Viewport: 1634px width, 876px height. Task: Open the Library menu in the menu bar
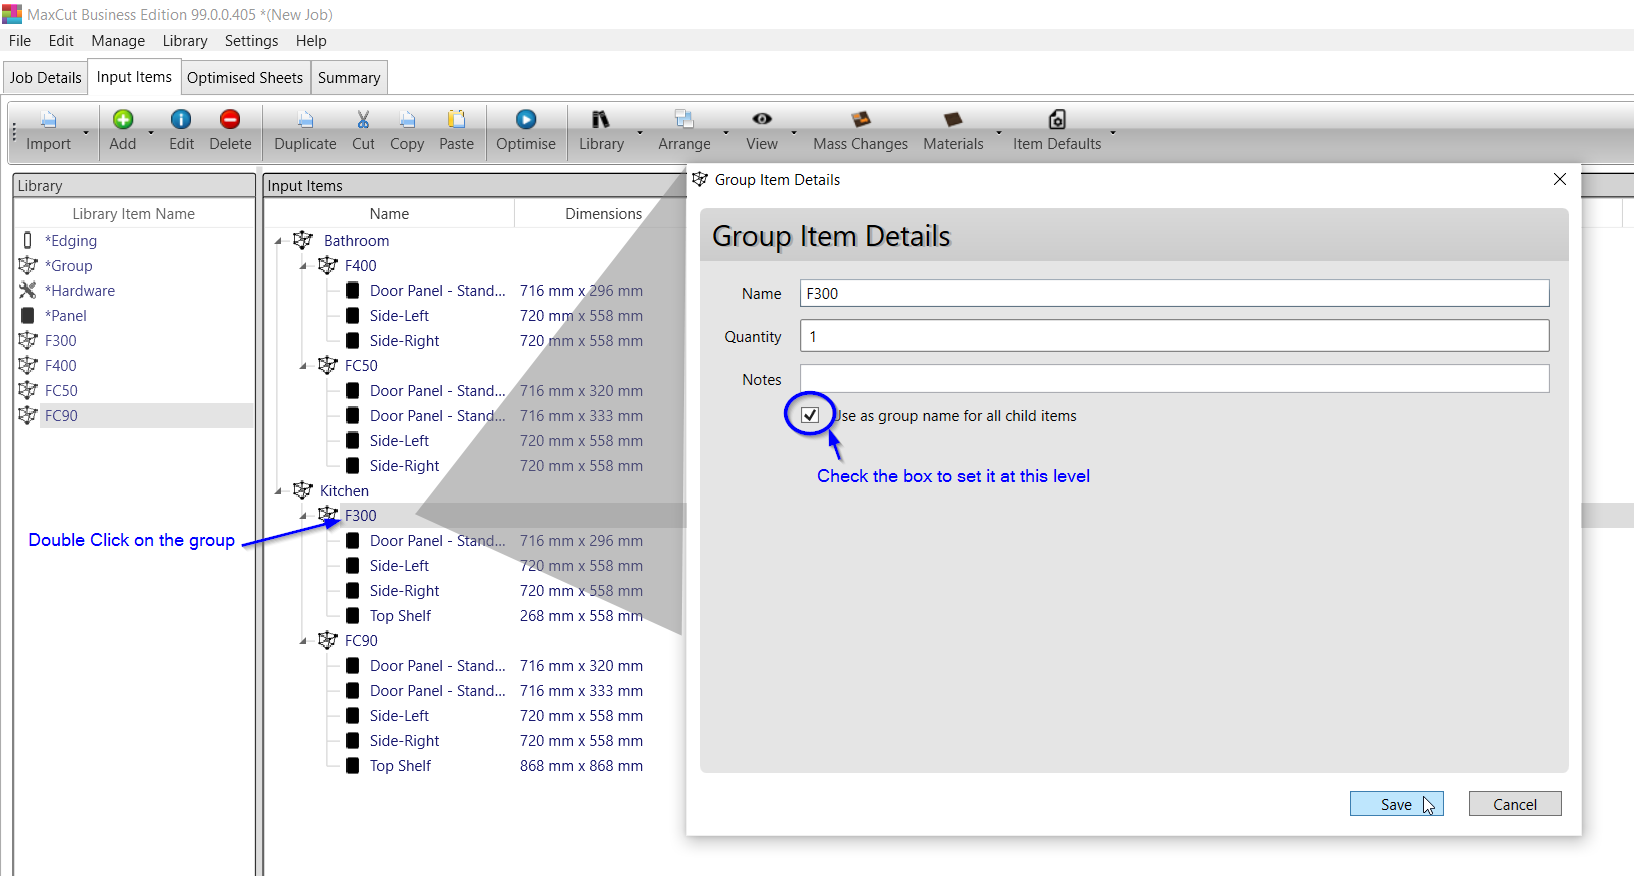tap(185, 41)
